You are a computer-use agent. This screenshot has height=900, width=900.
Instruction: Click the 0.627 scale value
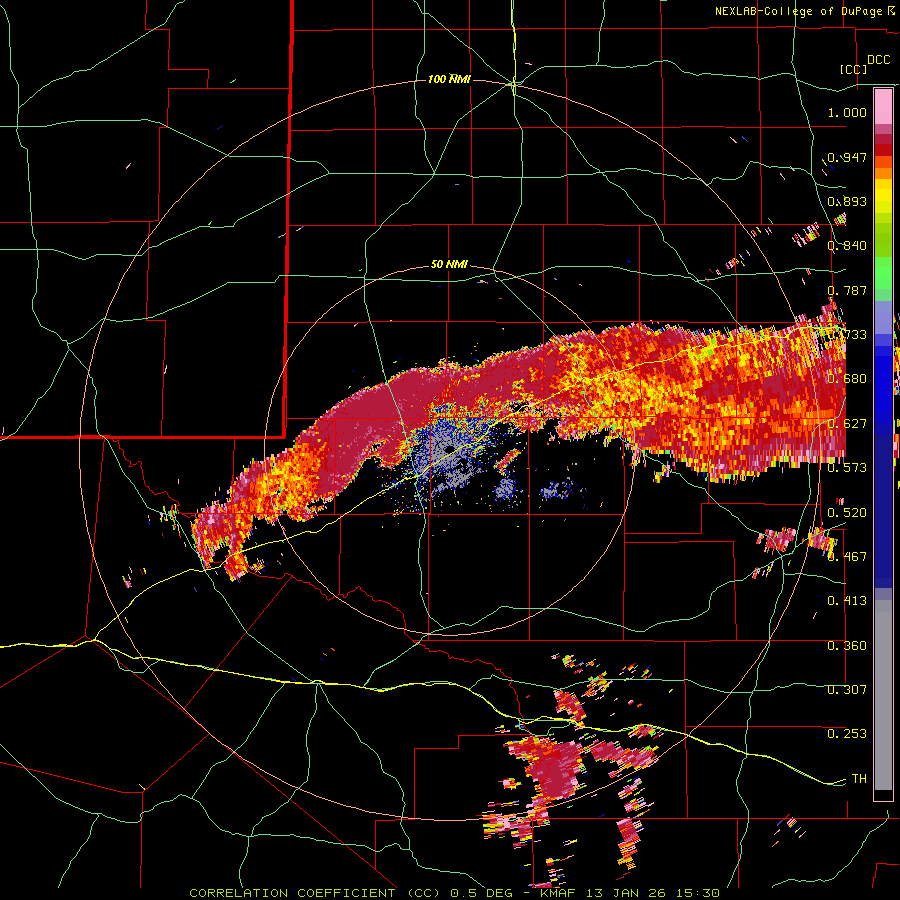tap(847, 424)
